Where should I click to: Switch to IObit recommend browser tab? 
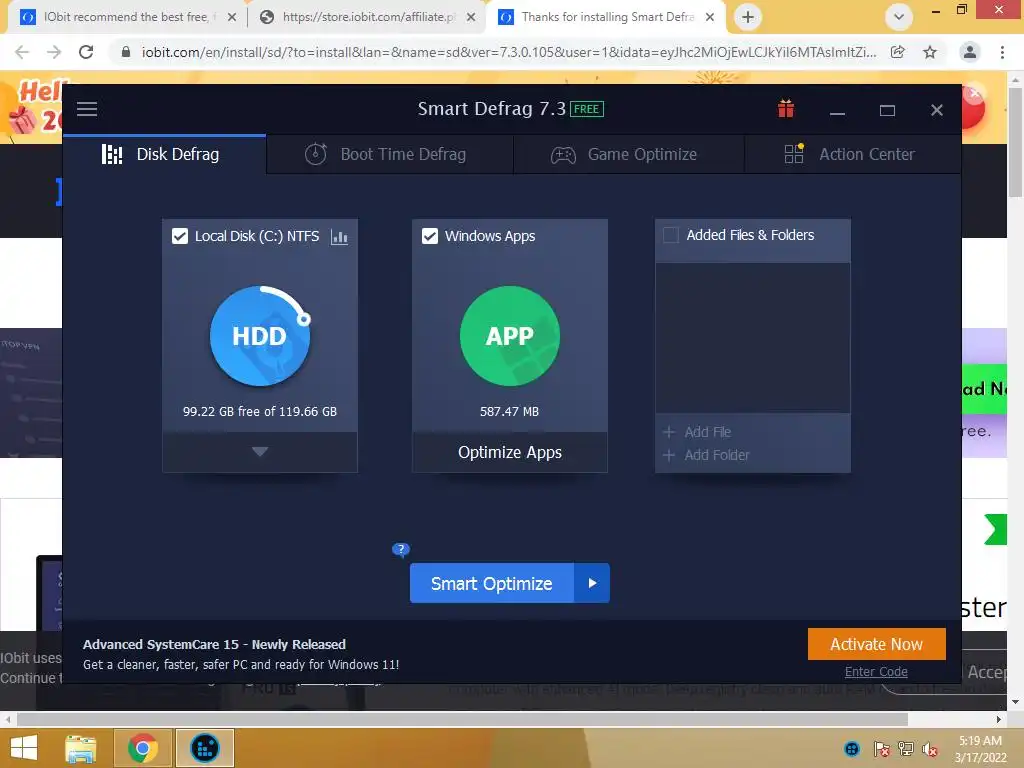pos(125,17)
